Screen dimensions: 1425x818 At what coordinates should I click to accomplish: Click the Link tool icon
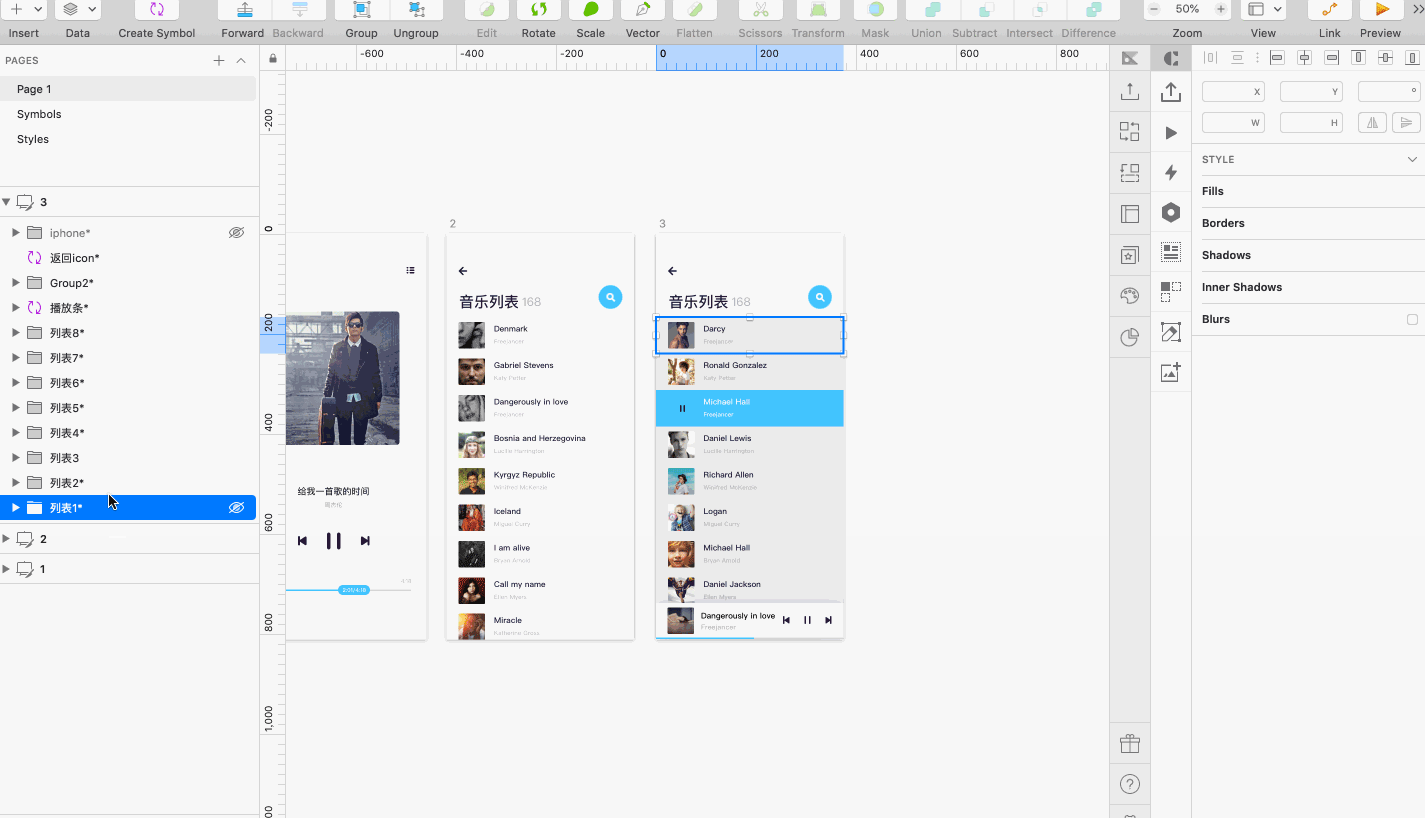pos(1329,10)
